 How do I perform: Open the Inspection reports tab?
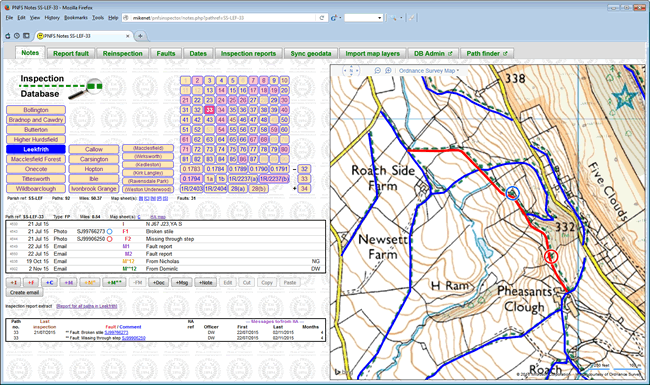[x=248, y=53]
